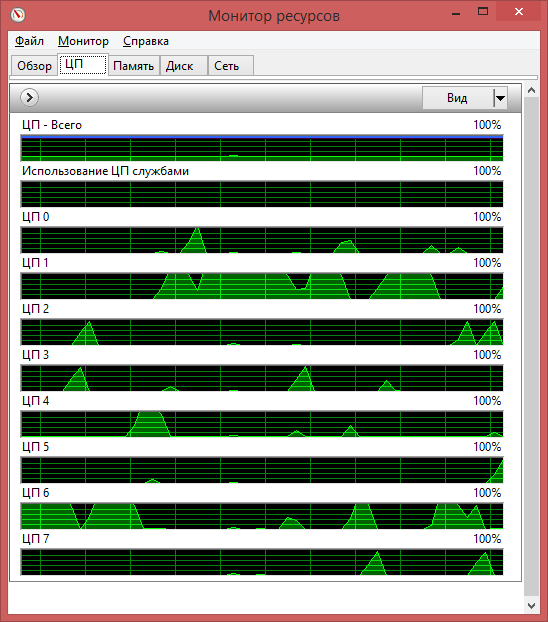Close the Монитор ресурсов window

click(x=519, y=12)
